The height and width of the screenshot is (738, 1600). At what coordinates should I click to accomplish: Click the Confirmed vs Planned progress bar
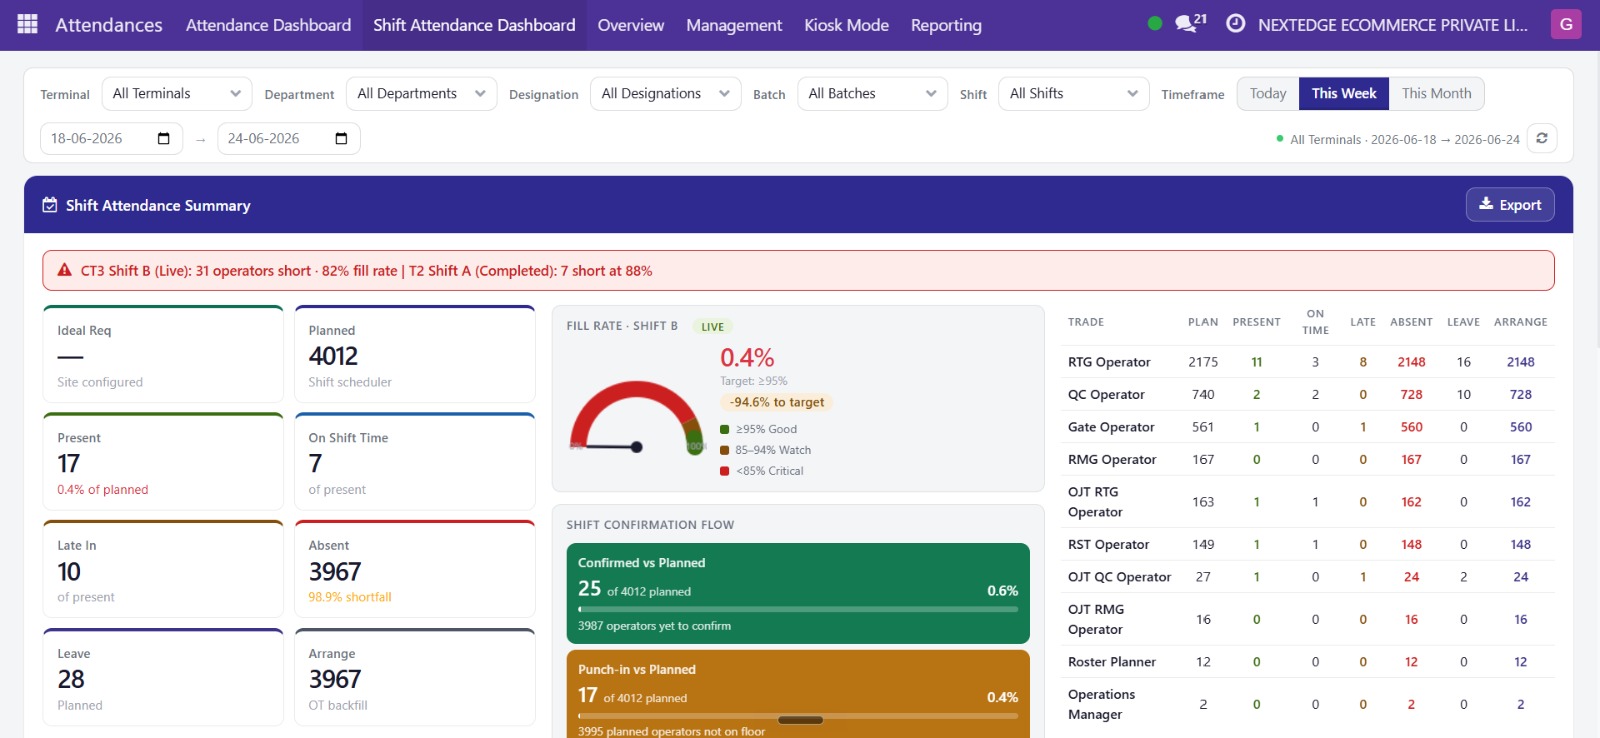pos(798,609)
